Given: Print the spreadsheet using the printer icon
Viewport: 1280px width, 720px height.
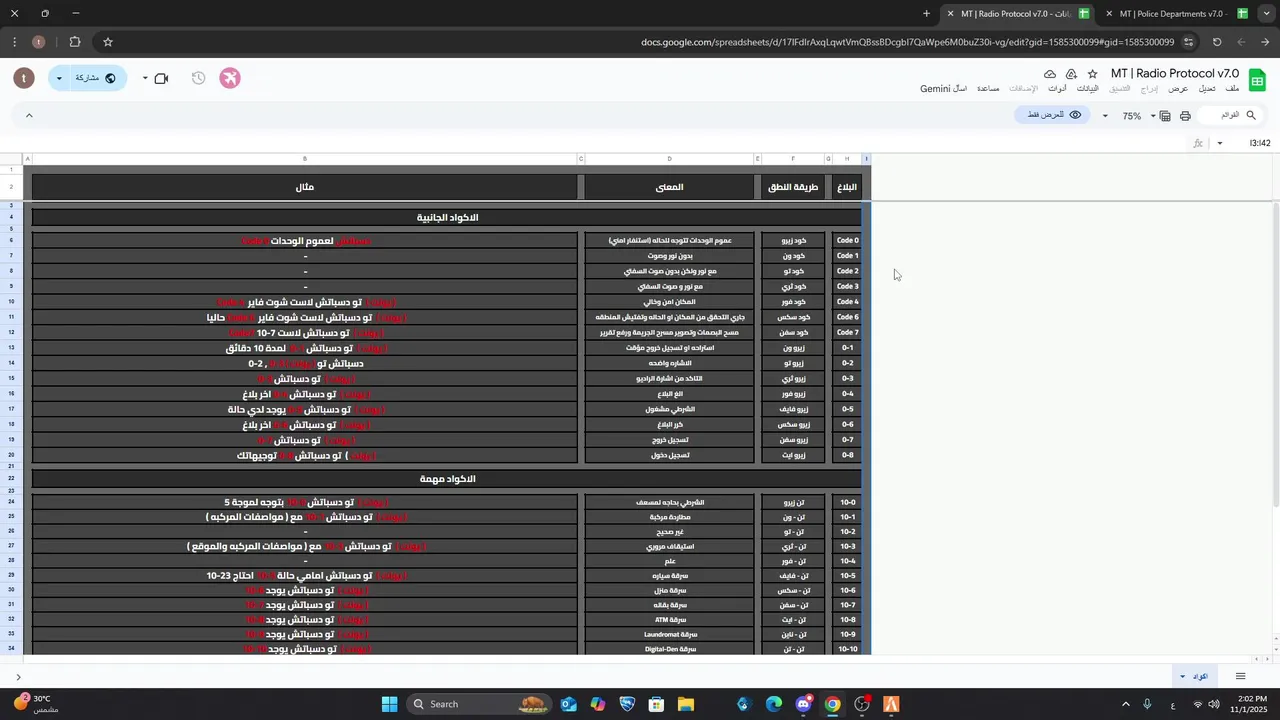Looking at the screenshot, I should (1185, 116).
